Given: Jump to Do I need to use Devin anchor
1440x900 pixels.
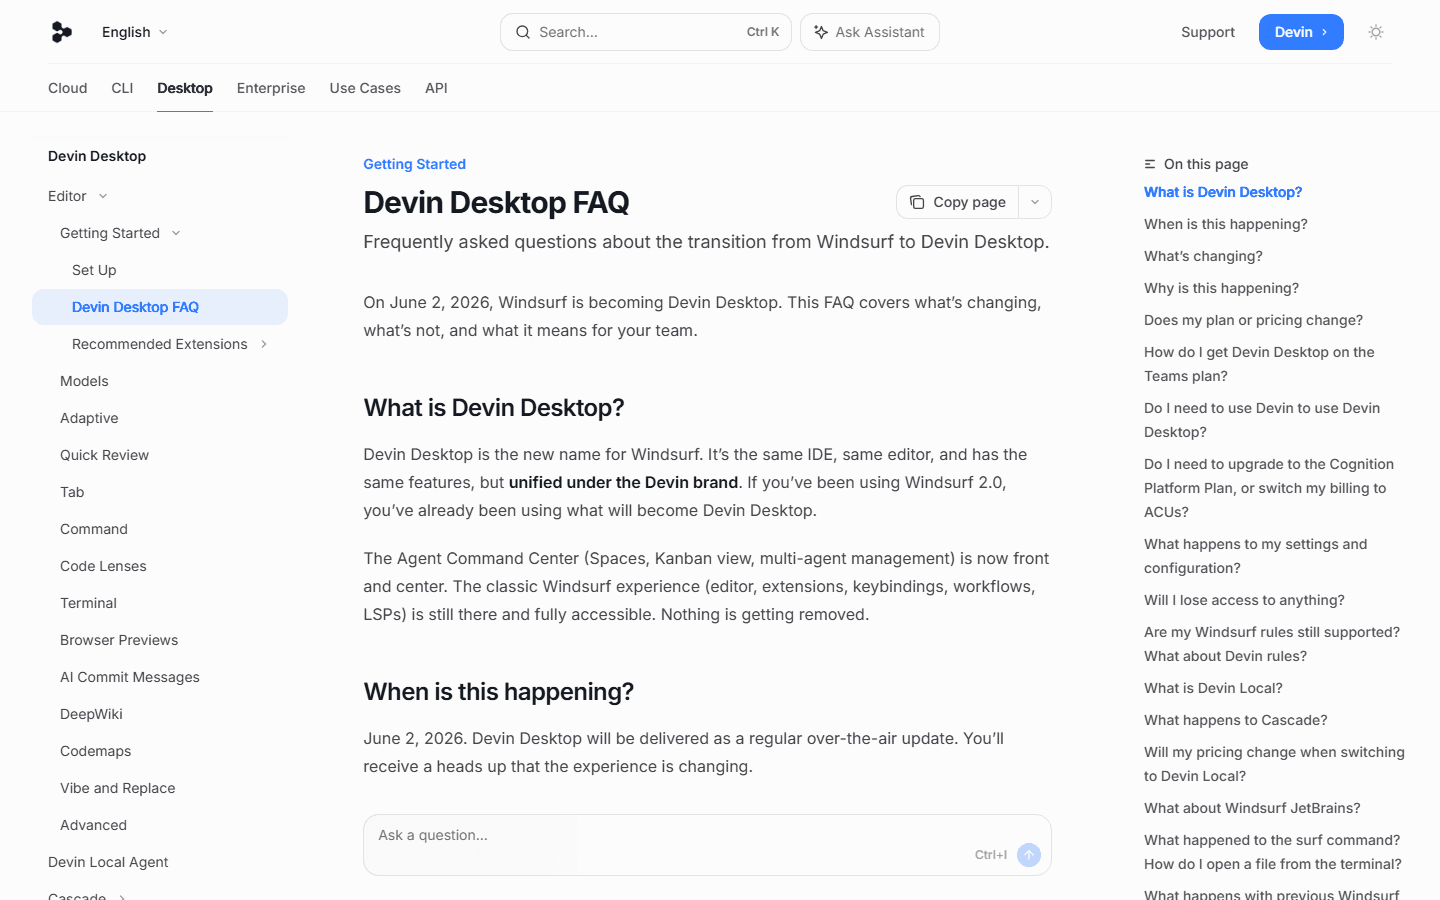Looking at the screenshot, I should [x=1262, y=420].
